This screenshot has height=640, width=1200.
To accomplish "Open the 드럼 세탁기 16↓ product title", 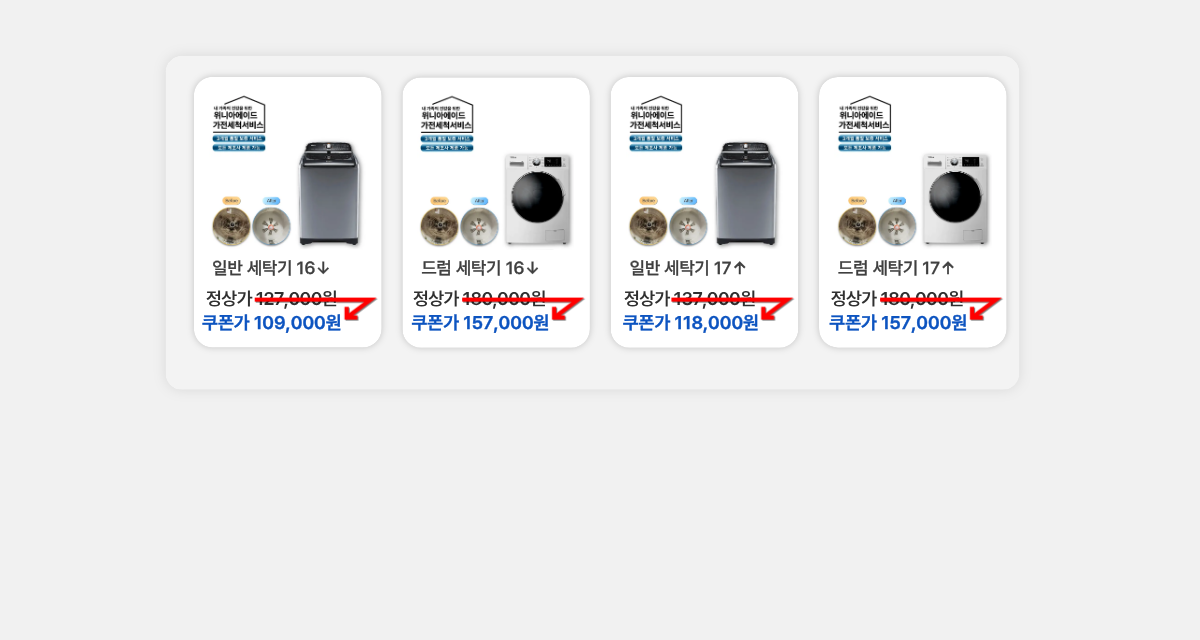I will click(x=480, y=268).
